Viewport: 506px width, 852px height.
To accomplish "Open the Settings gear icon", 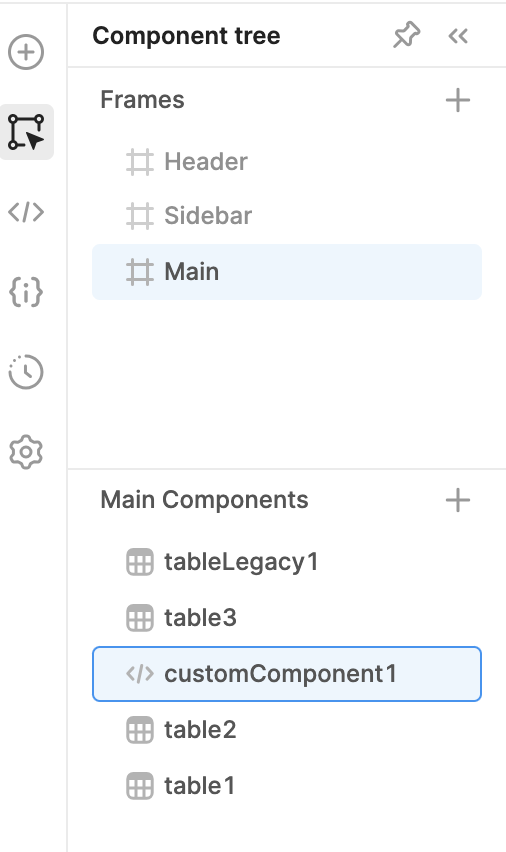I will click(x=26, y=452).
